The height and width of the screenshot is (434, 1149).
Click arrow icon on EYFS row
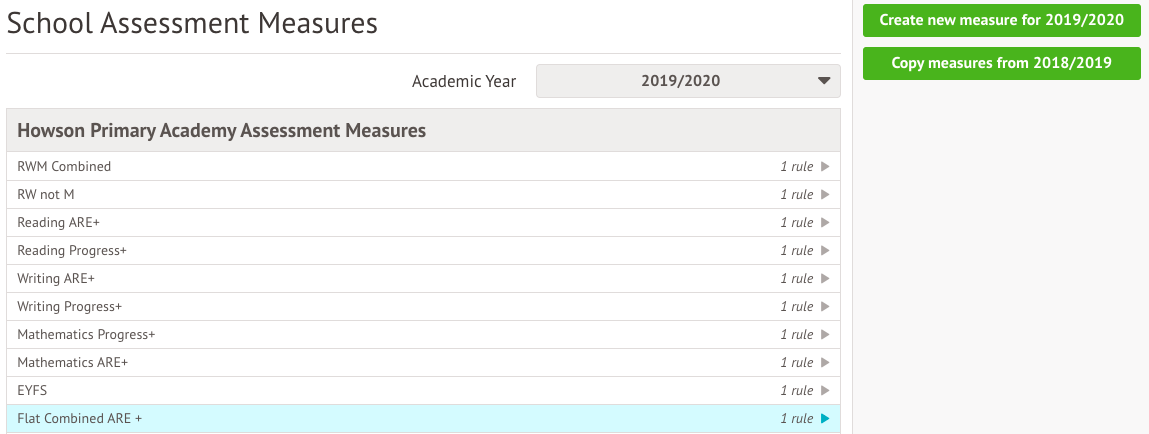(x=825, y=391)
